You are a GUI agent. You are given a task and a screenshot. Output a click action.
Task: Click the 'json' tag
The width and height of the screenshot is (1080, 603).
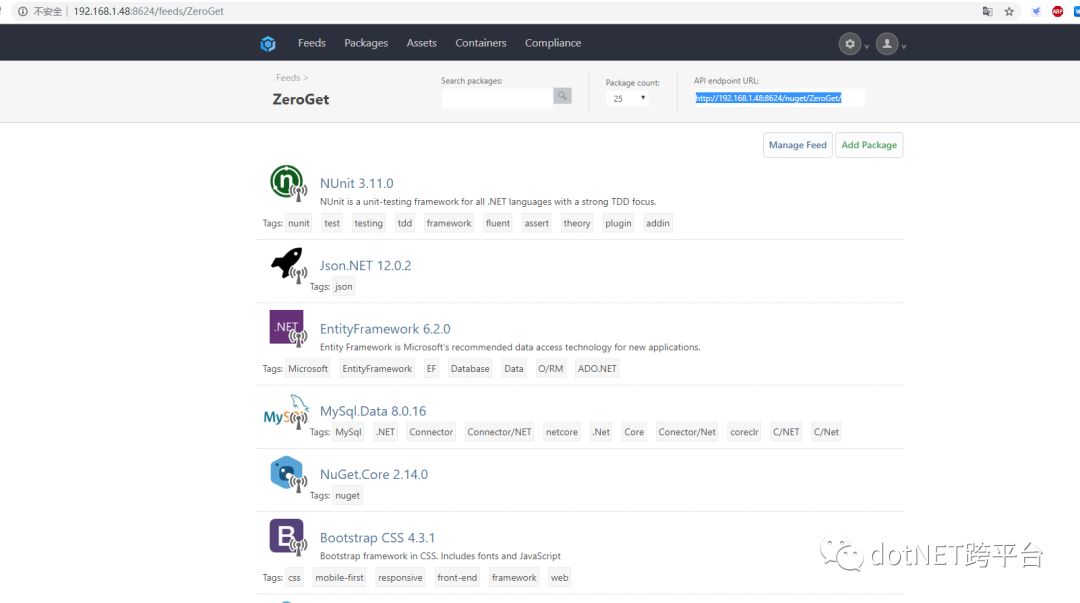(344, 287)
